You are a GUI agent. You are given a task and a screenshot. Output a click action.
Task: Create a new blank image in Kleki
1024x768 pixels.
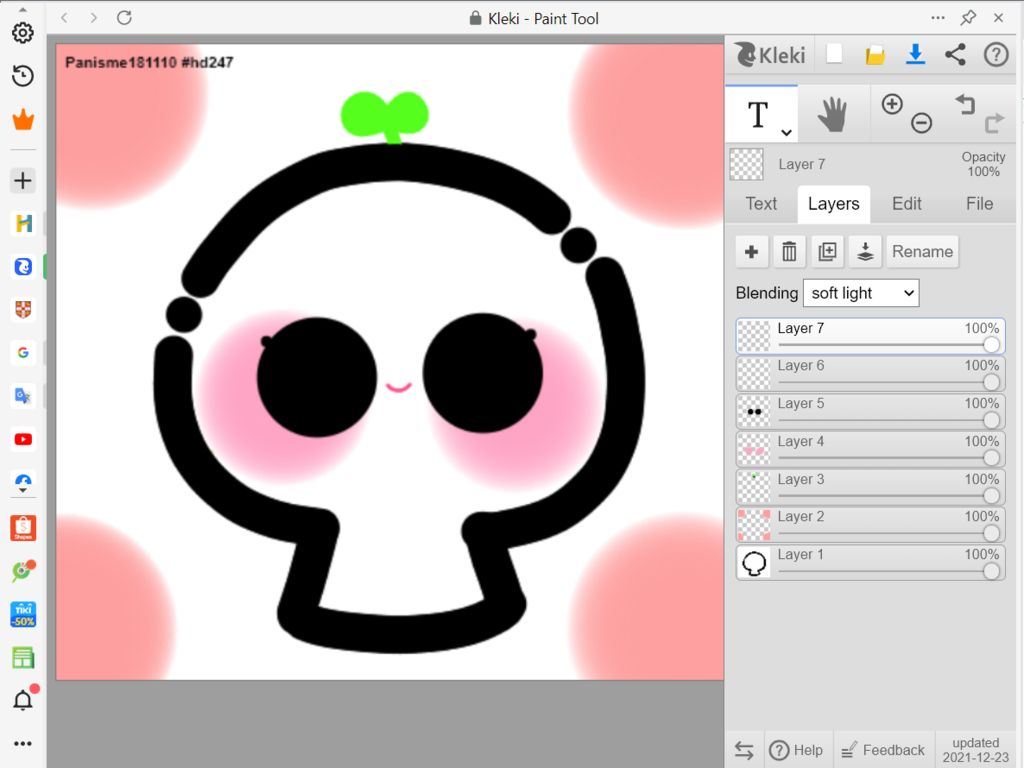pos(834,54)
